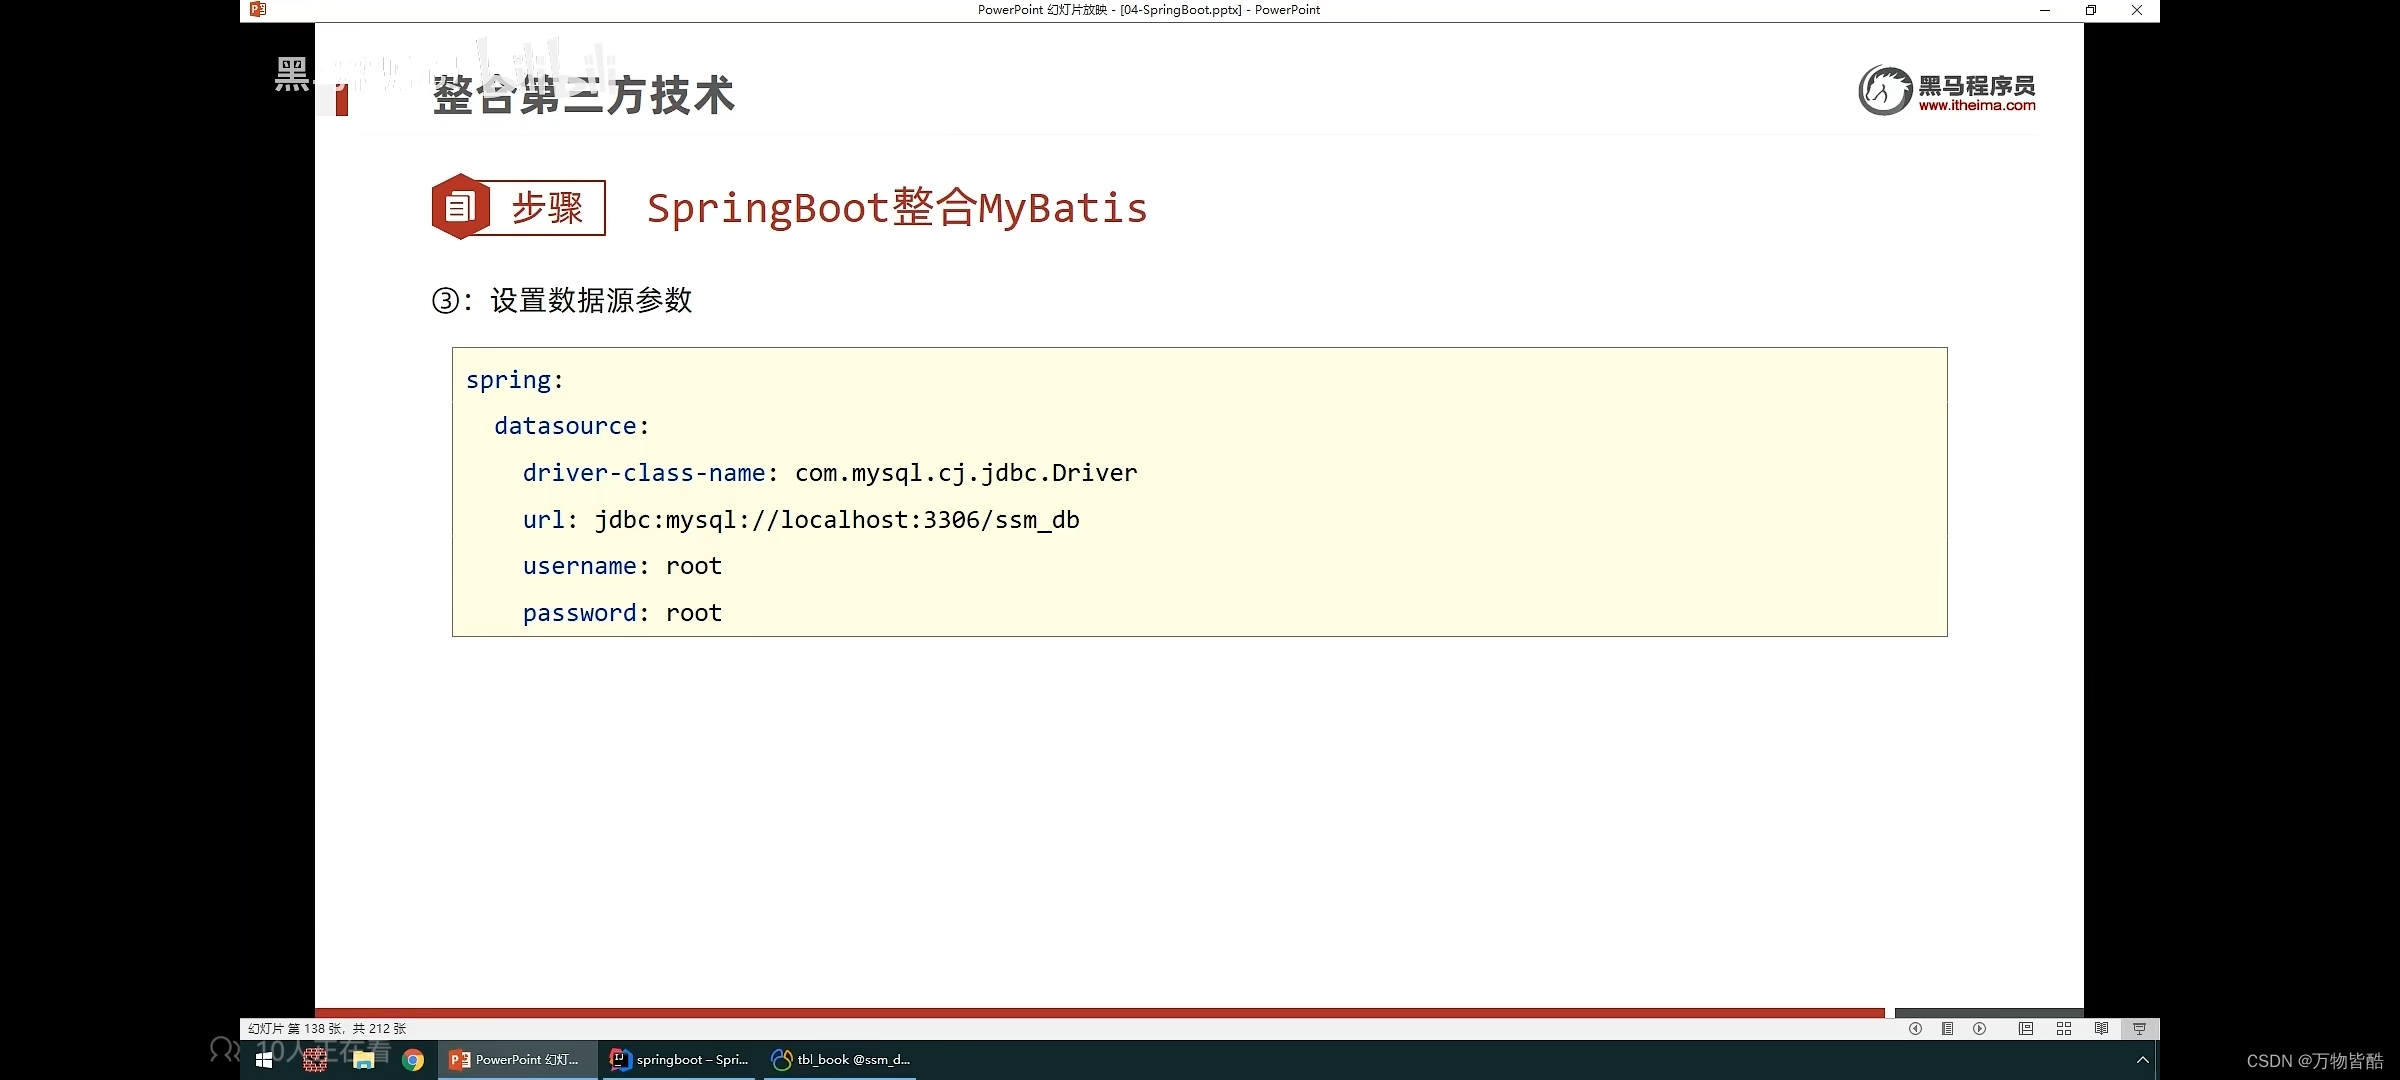The height and width of the screenshot is (1080, 2400).
Task: Advance to the next slide using status bar arrow
Action: [1979, 1028]
